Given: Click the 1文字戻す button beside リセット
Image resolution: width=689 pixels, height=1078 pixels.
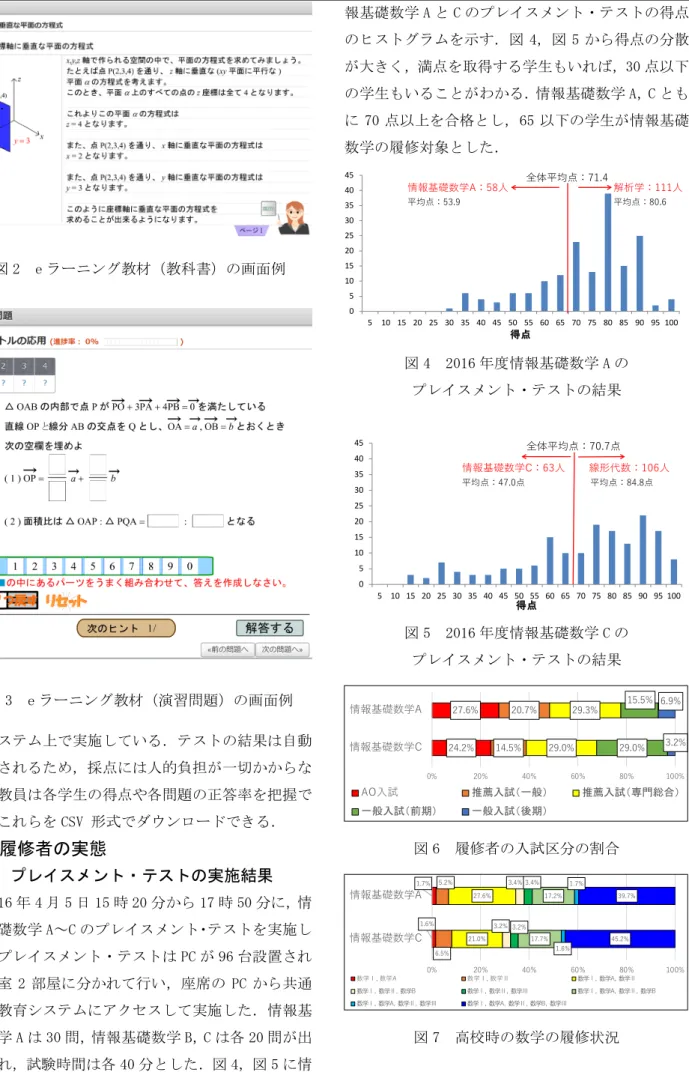Looking at the screenshot, I should point(19,601).
